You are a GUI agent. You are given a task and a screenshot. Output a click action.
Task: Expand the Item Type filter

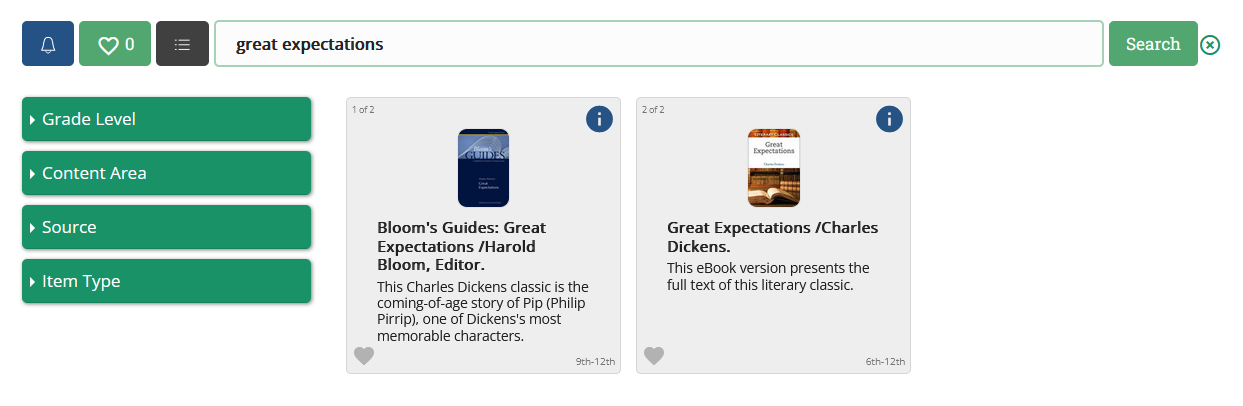pos(167,281)
